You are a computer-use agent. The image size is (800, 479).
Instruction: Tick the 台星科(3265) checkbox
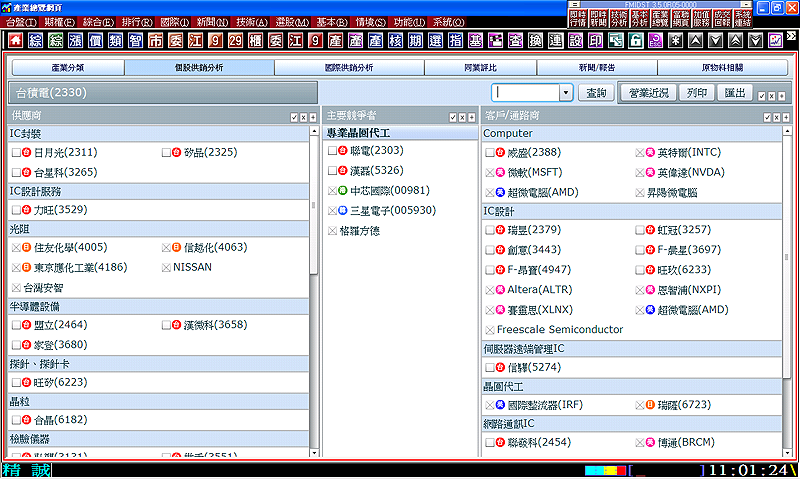(16, 172)
